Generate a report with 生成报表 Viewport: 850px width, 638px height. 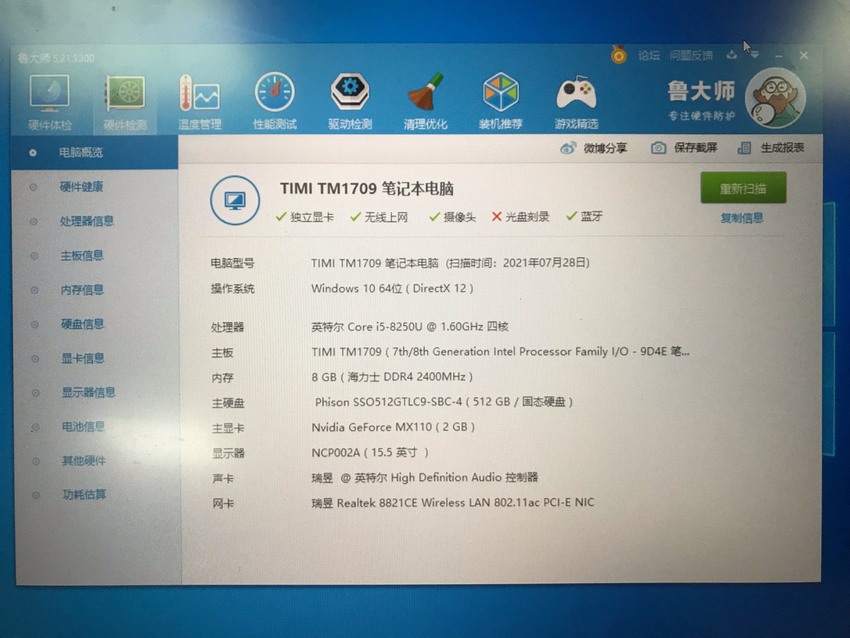coord(771,147)
